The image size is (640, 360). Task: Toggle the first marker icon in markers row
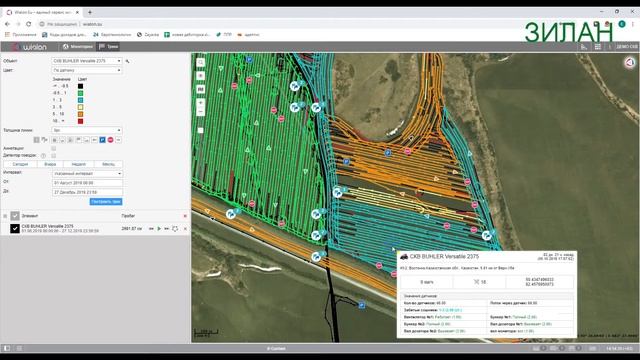(x=36, y=140)
